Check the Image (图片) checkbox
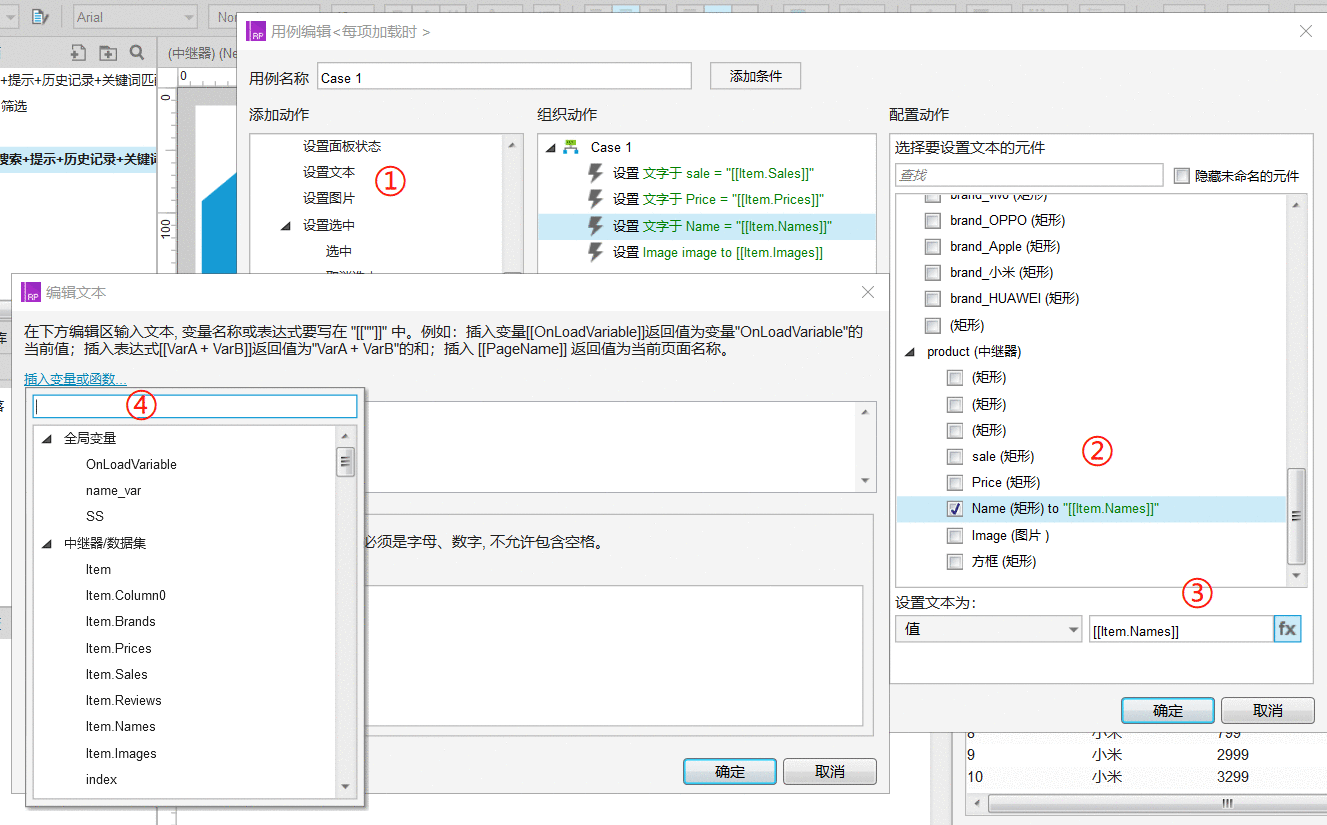 coord(955,535)
